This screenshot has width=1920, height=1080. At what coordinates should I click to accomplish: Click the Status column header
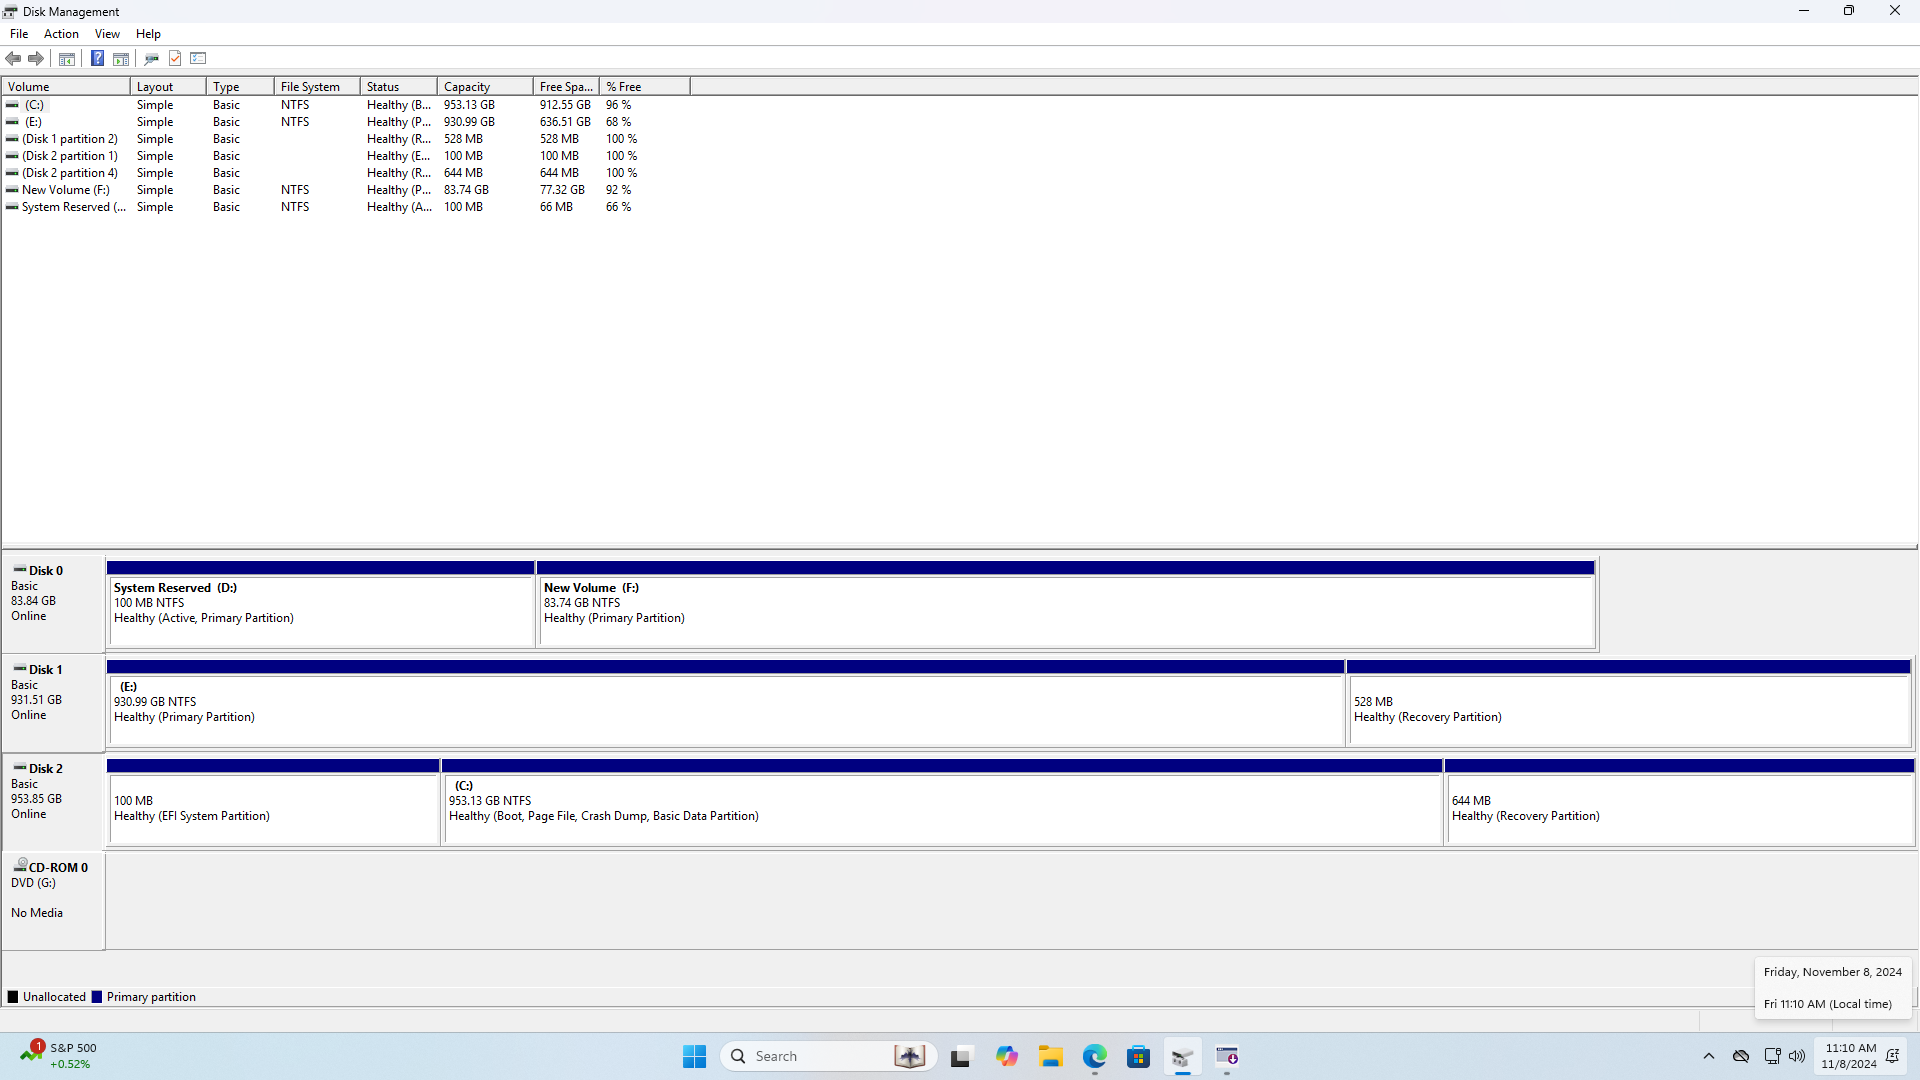point(399,87)
